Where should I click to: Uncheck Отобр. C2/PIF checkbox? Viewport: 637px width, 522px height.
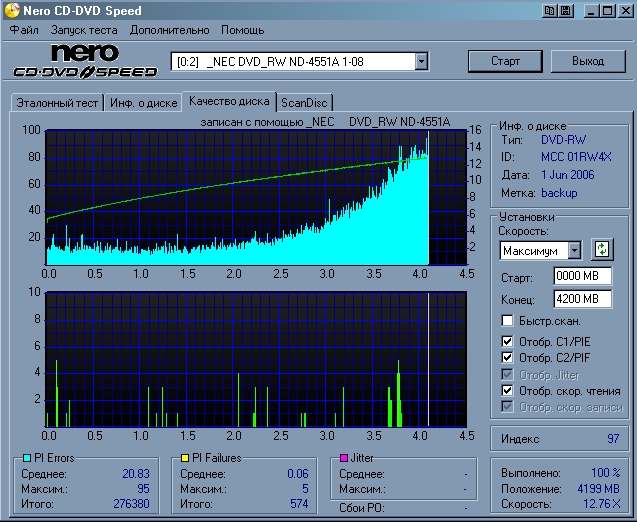click(508, 357)
